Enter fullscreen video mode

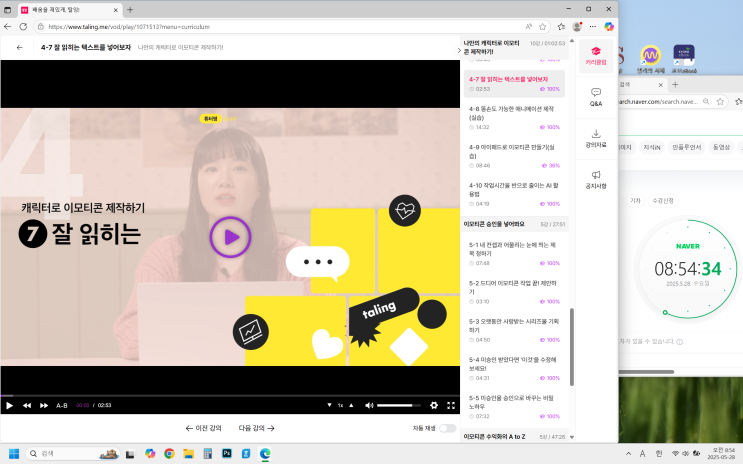pos(451,405)
